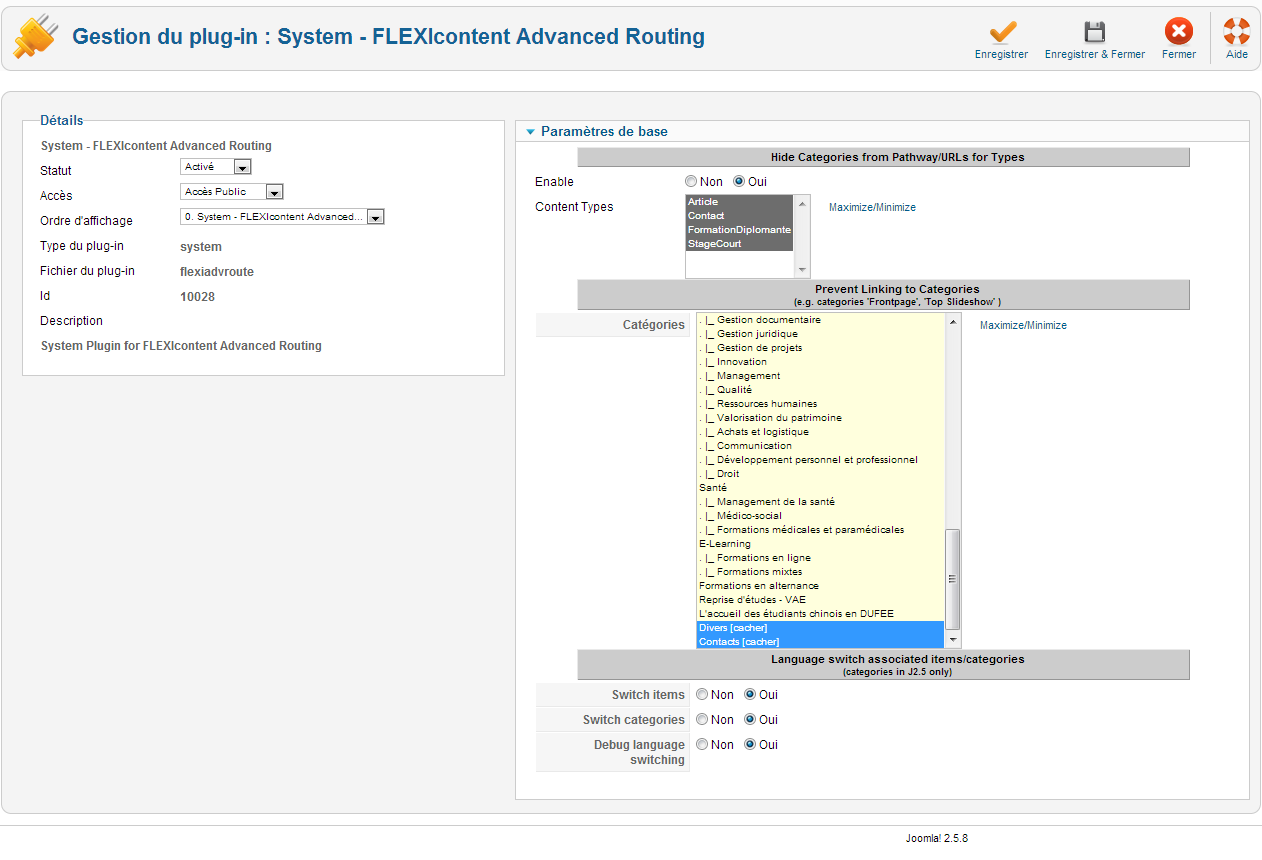Select Management de la santé category
This screenshot has height=860, width=1262.
(820, 502)
